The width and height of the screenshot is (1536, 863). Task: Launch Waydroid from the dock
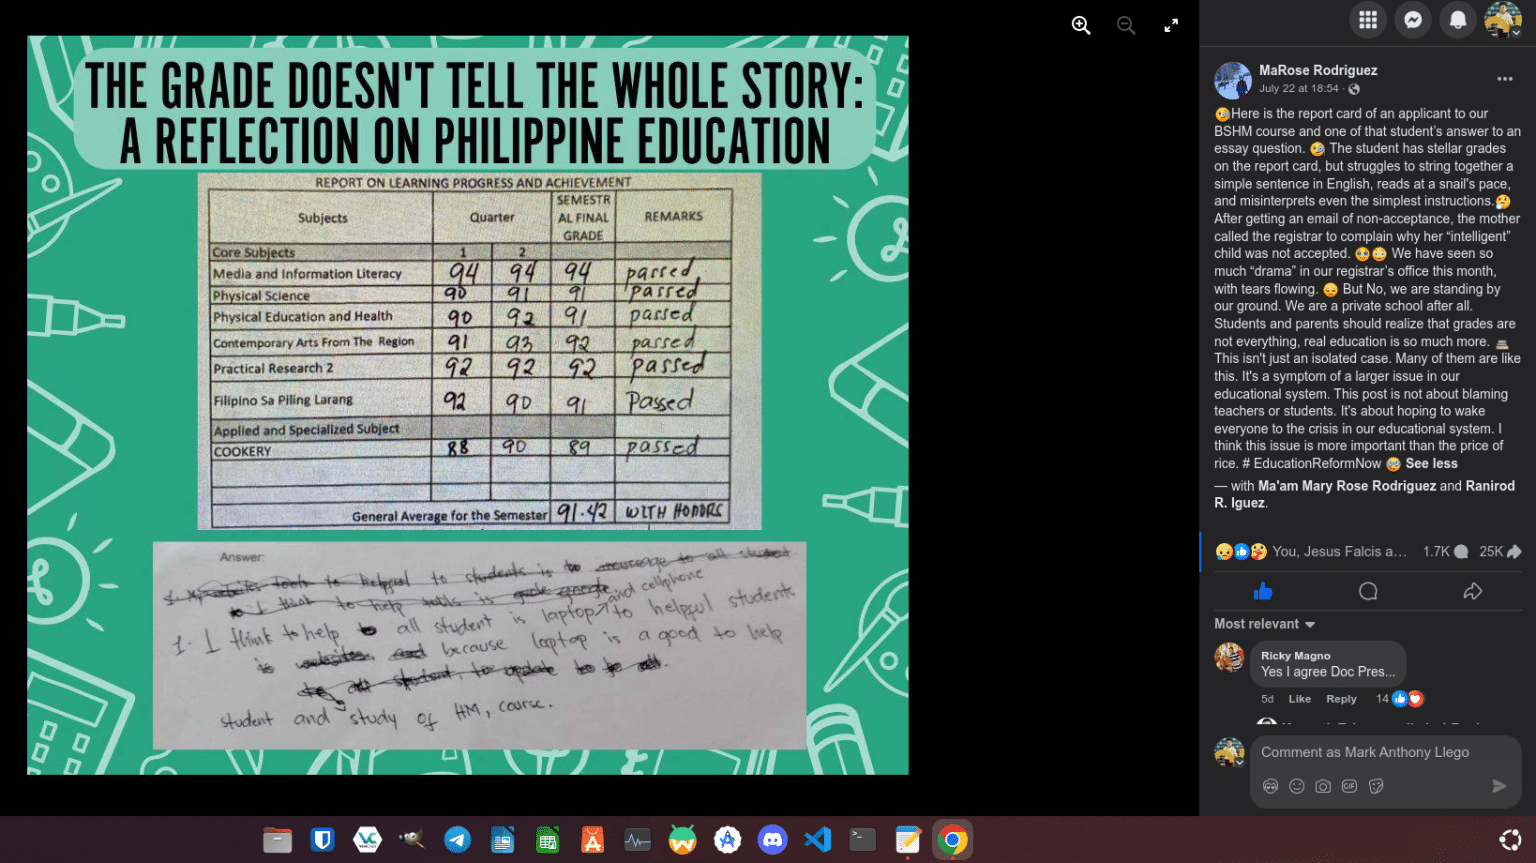[682, 840]
